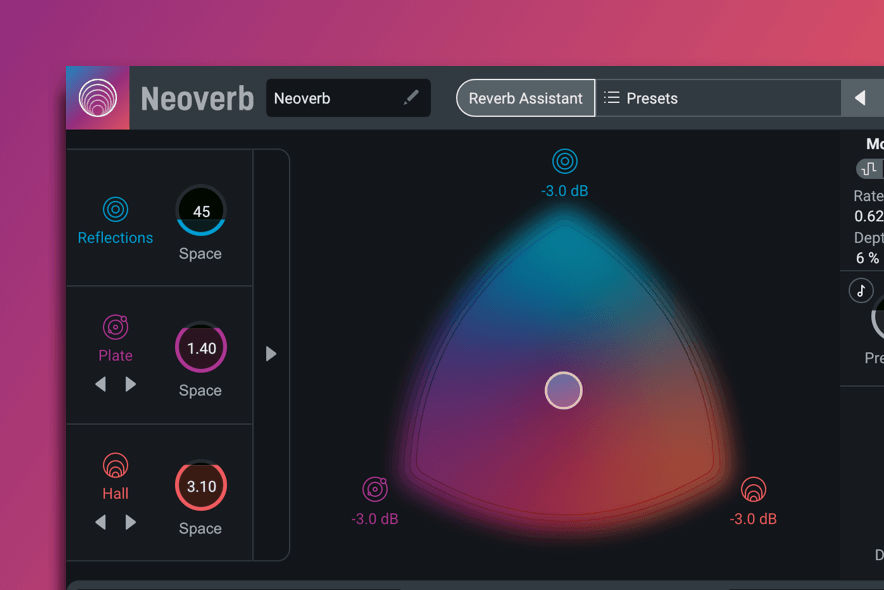884x590 pixels.
Task: Click the blend pad center puck
Action: (564, 391)
